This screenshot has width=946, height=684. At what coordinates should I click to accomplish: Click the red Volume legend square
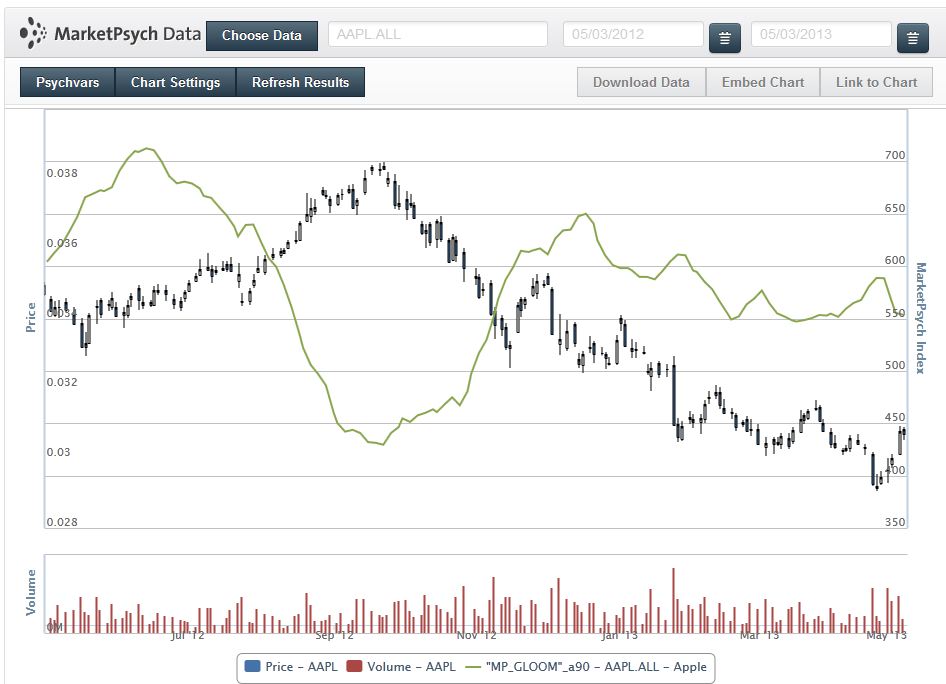tap(354, 666)
